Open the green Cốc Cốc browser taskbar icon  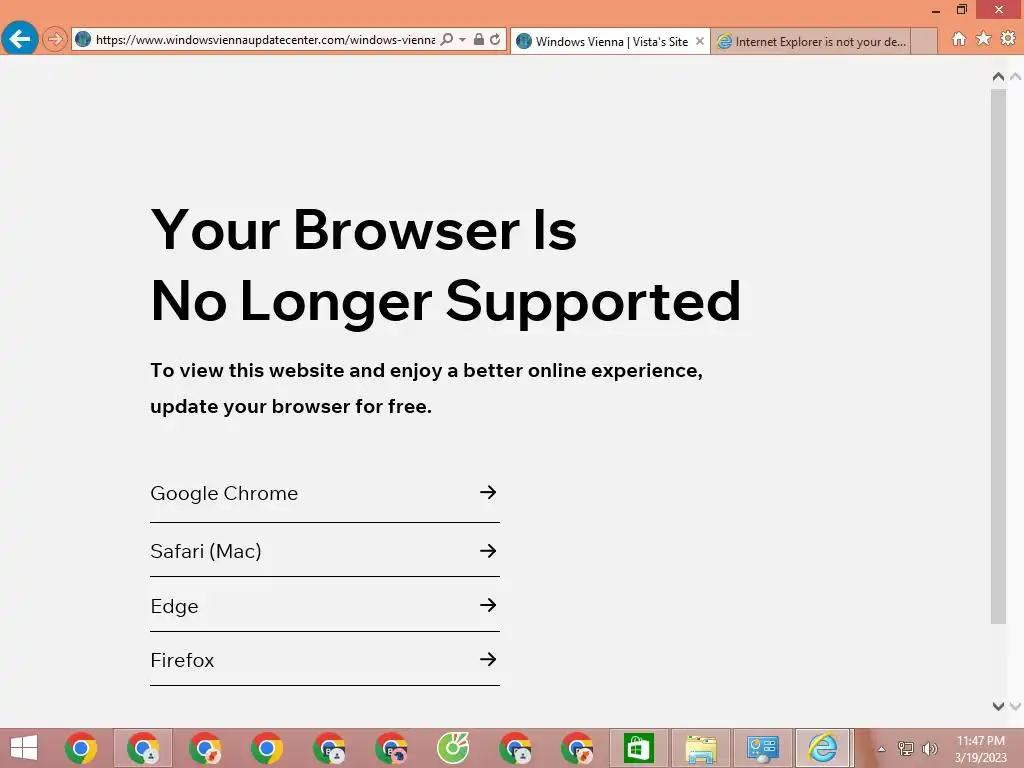click(x=453, y=748)
